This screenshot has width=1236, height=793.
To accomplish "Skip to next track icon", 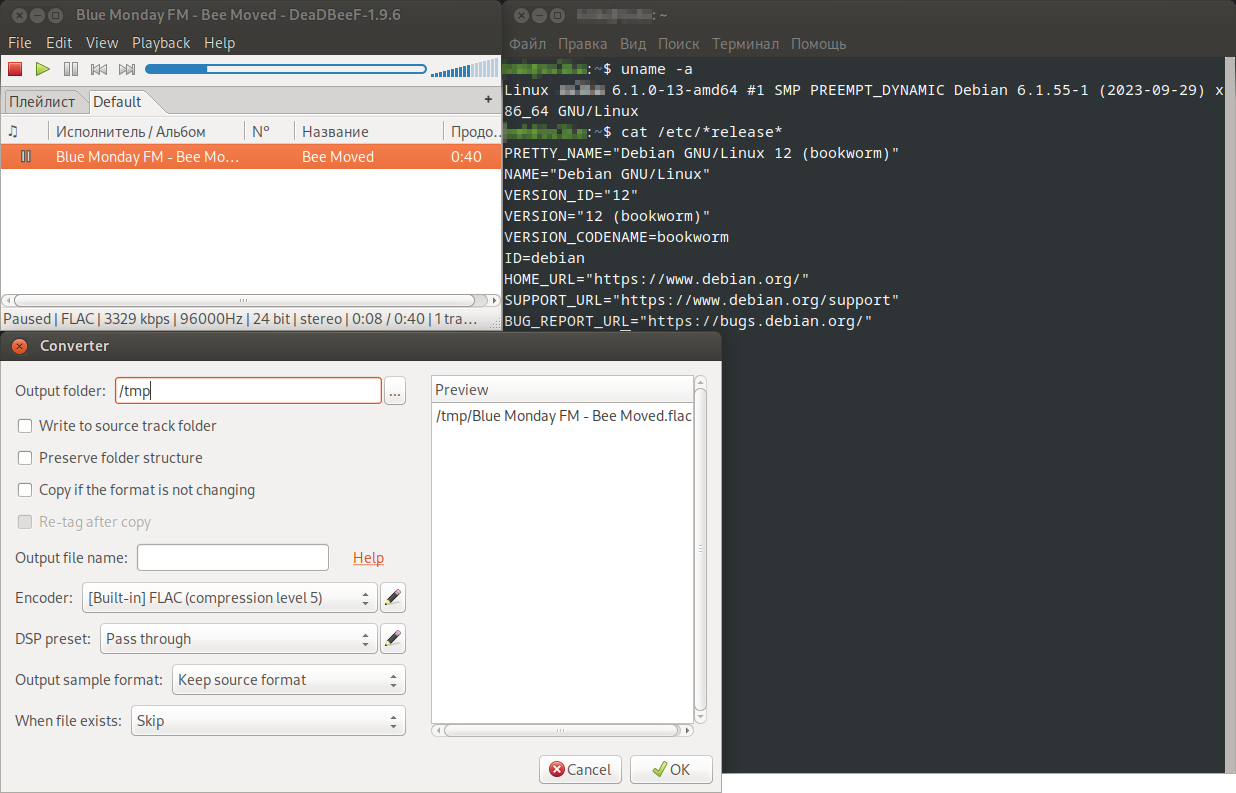I will [127, 69].
